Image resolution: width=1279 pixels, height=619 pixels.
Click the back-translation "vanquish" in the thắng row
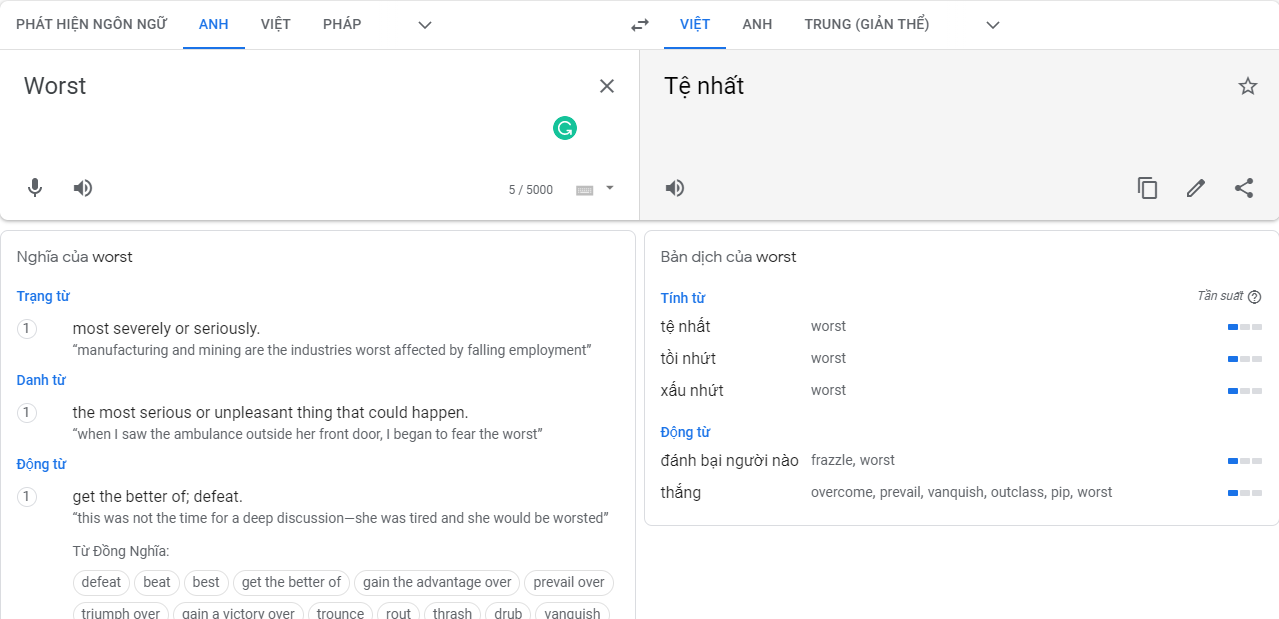tap(955, 493)
